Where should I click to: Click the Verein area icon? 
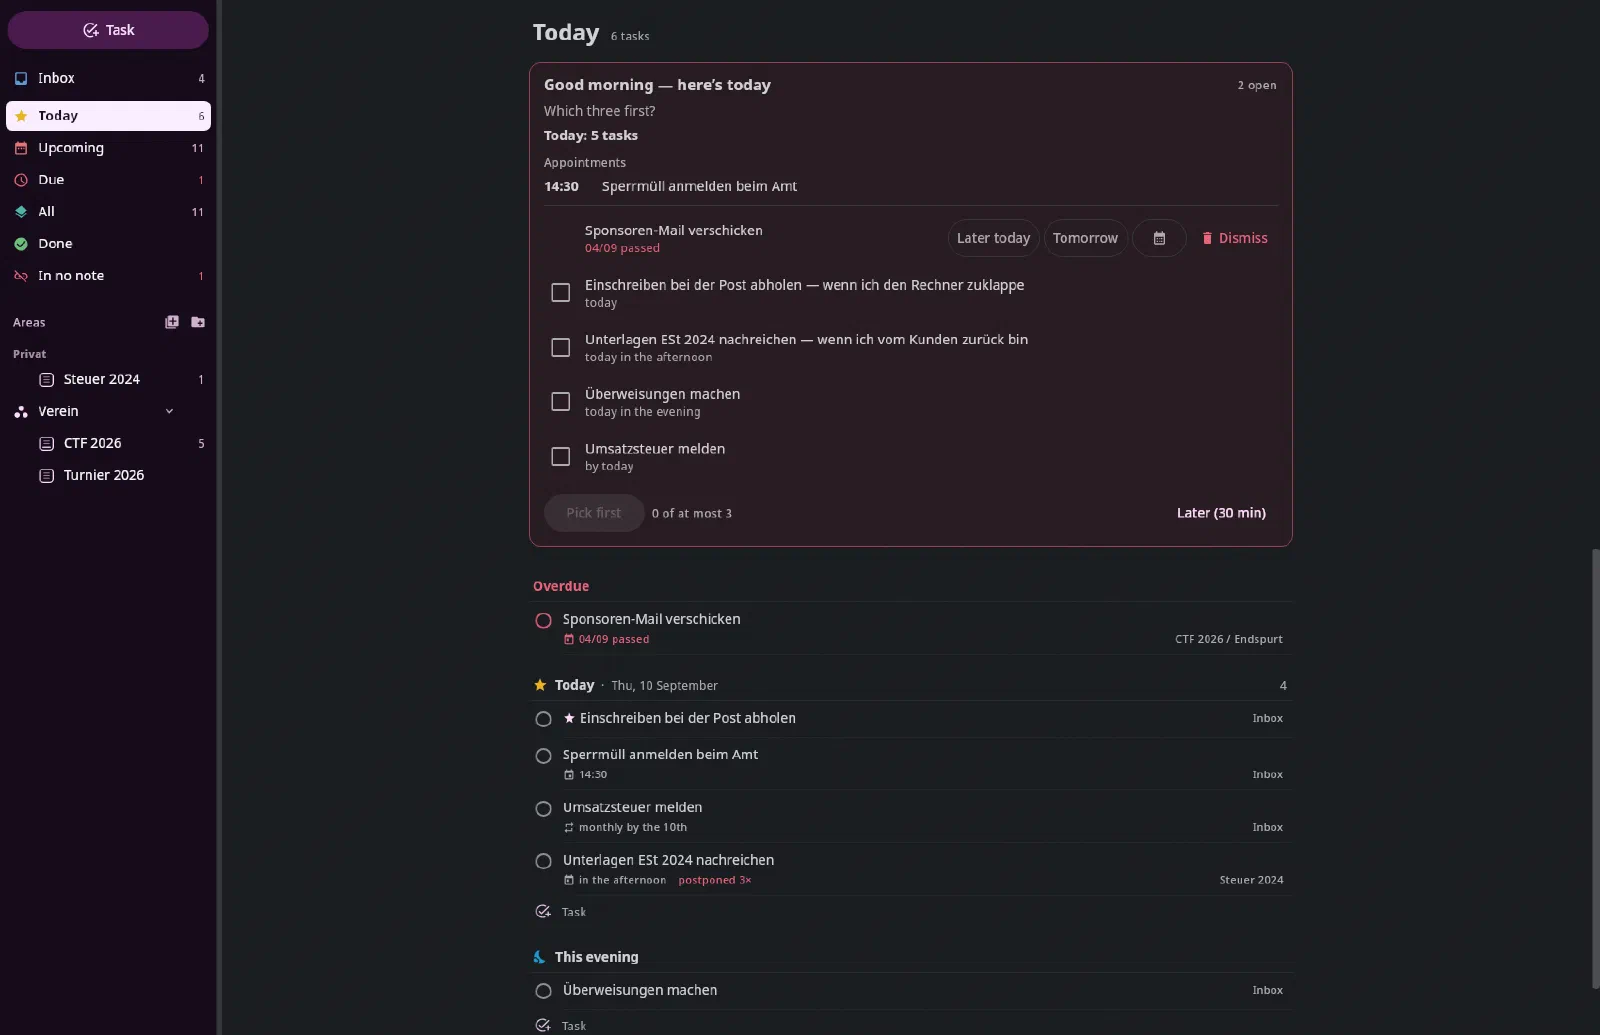pos(21,412)
